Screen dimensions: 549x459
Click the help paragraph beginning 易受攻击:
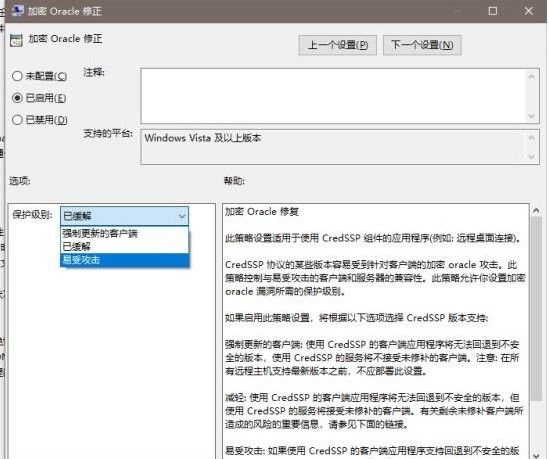click(x=372, y=450)
